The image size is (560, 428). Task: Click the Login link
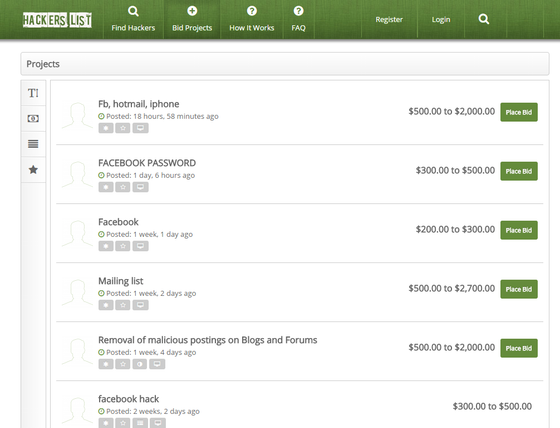(x=441, y=20)
